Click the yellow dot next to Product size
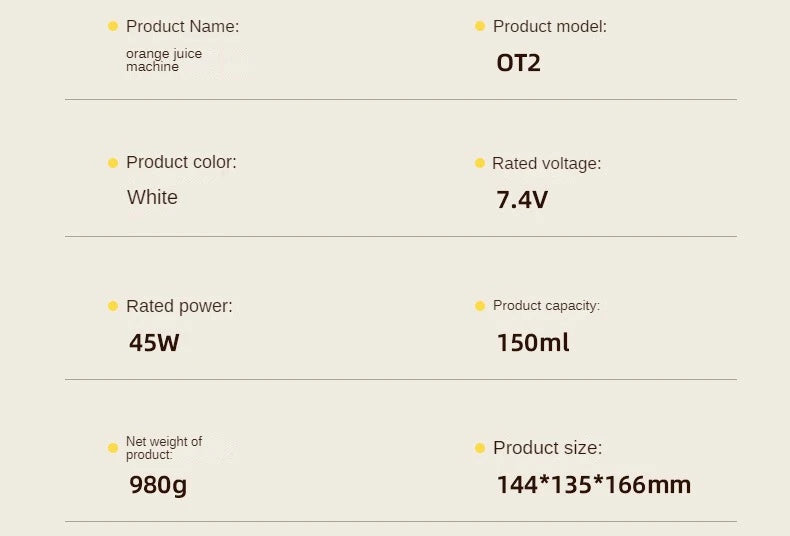Viewport: 790px width, 536px height. click(x=480, y=448)
